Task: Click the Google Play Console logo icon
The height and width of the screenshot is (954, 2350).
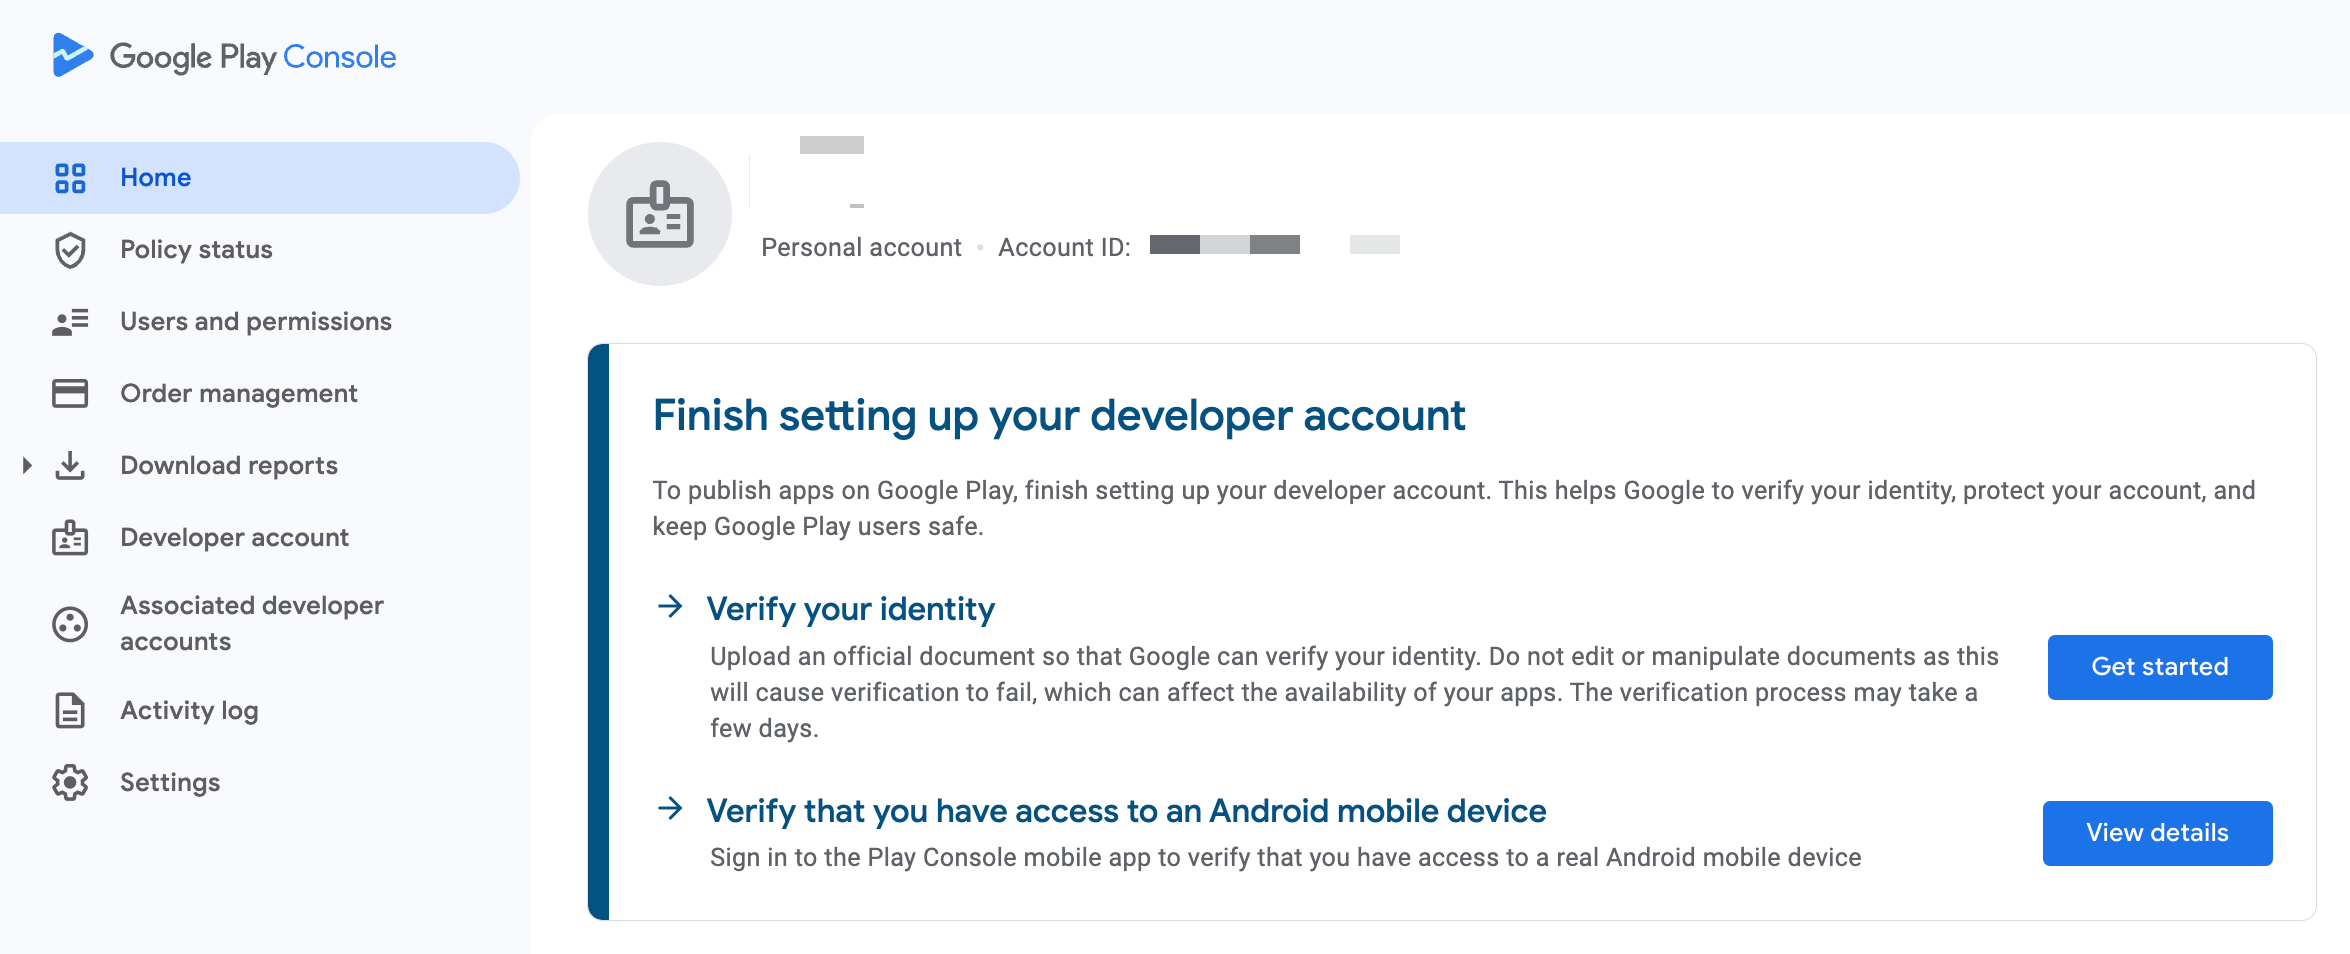Action: pyautogui.click(x=72, y=55)
